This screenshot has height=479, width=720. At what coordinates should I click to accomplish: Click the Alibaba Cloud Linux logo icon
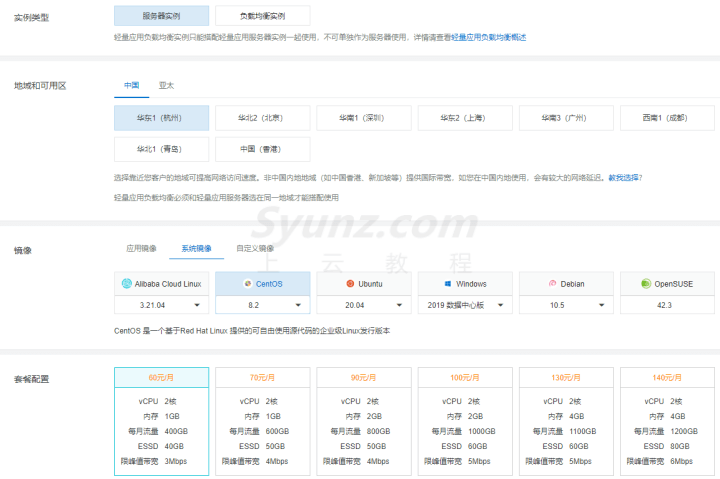[x=127, y=283]
